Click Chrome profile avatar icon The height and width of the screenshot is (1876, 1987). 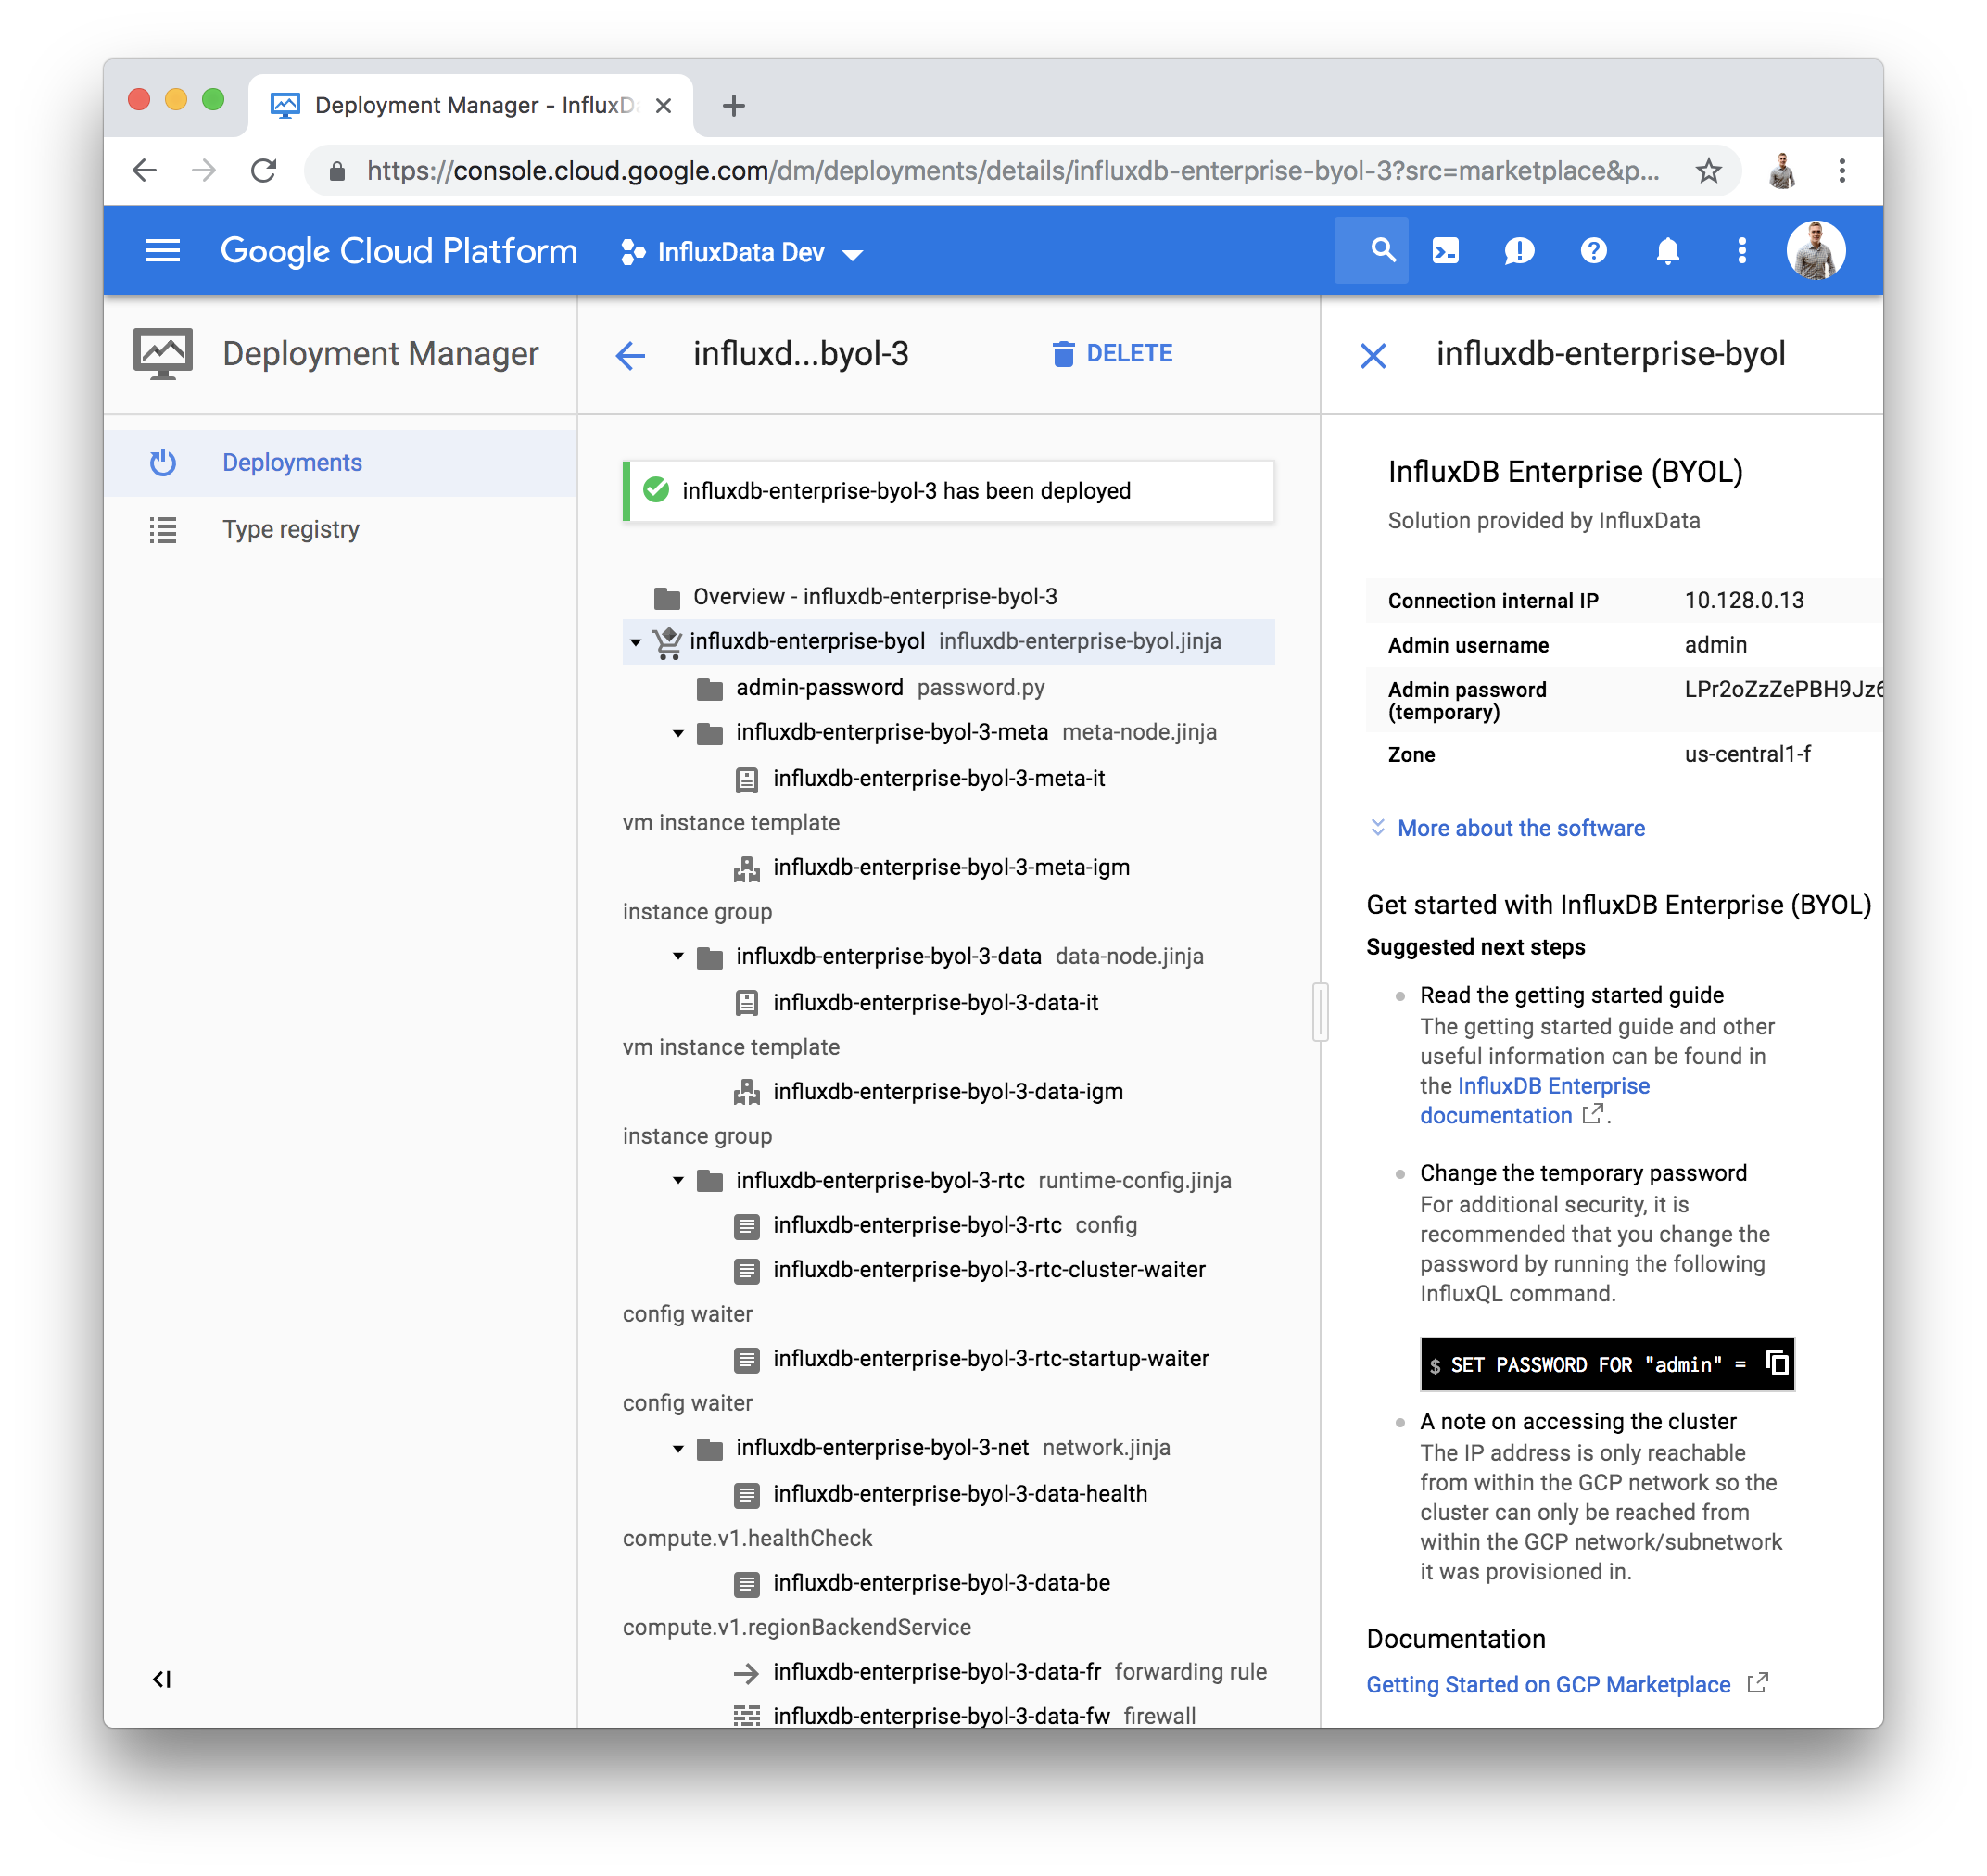(1781, 171)
